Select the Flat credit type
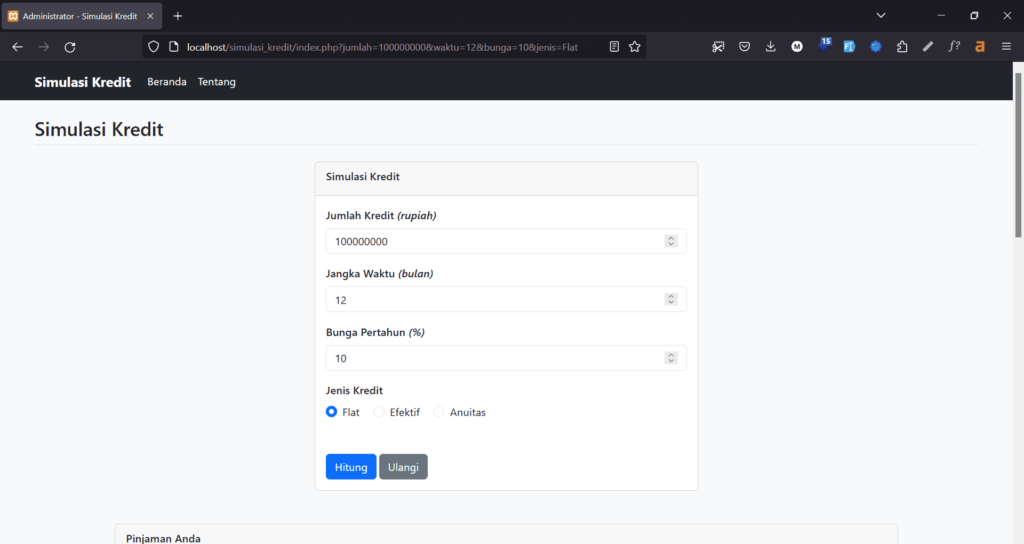This screenshot has width=1024, height=544. [x=332, y=412]
